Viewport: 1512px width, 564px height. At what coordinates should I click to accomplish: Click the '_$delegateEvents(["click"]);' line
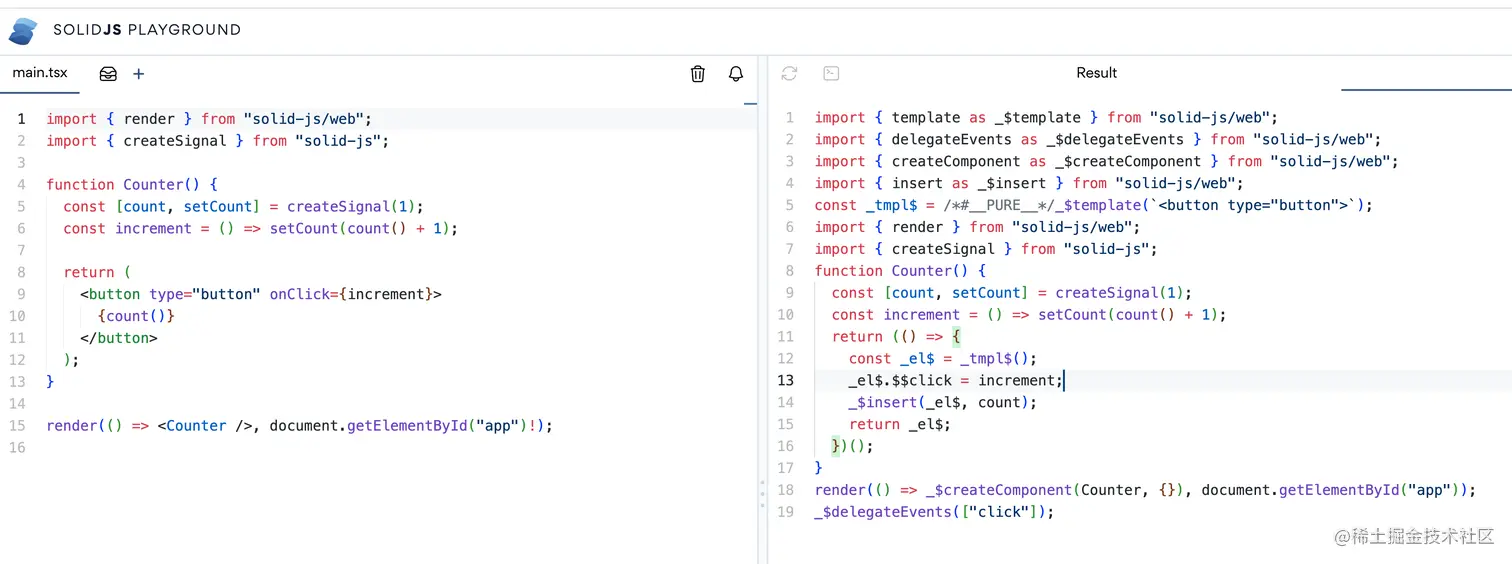click(x=935, y=512)
